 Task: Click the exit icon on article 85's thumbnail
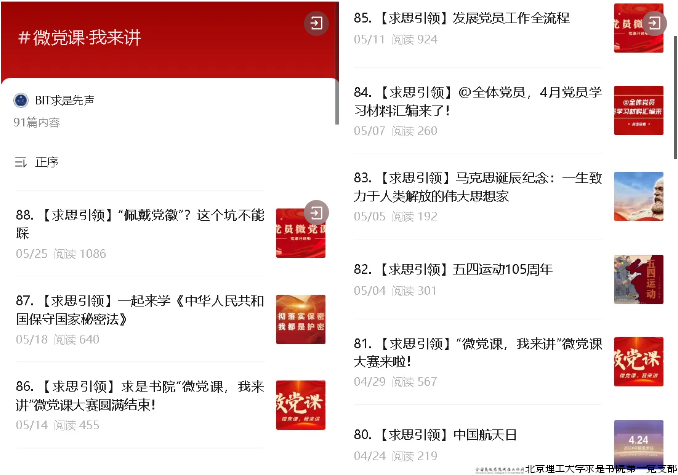[654, 22]
